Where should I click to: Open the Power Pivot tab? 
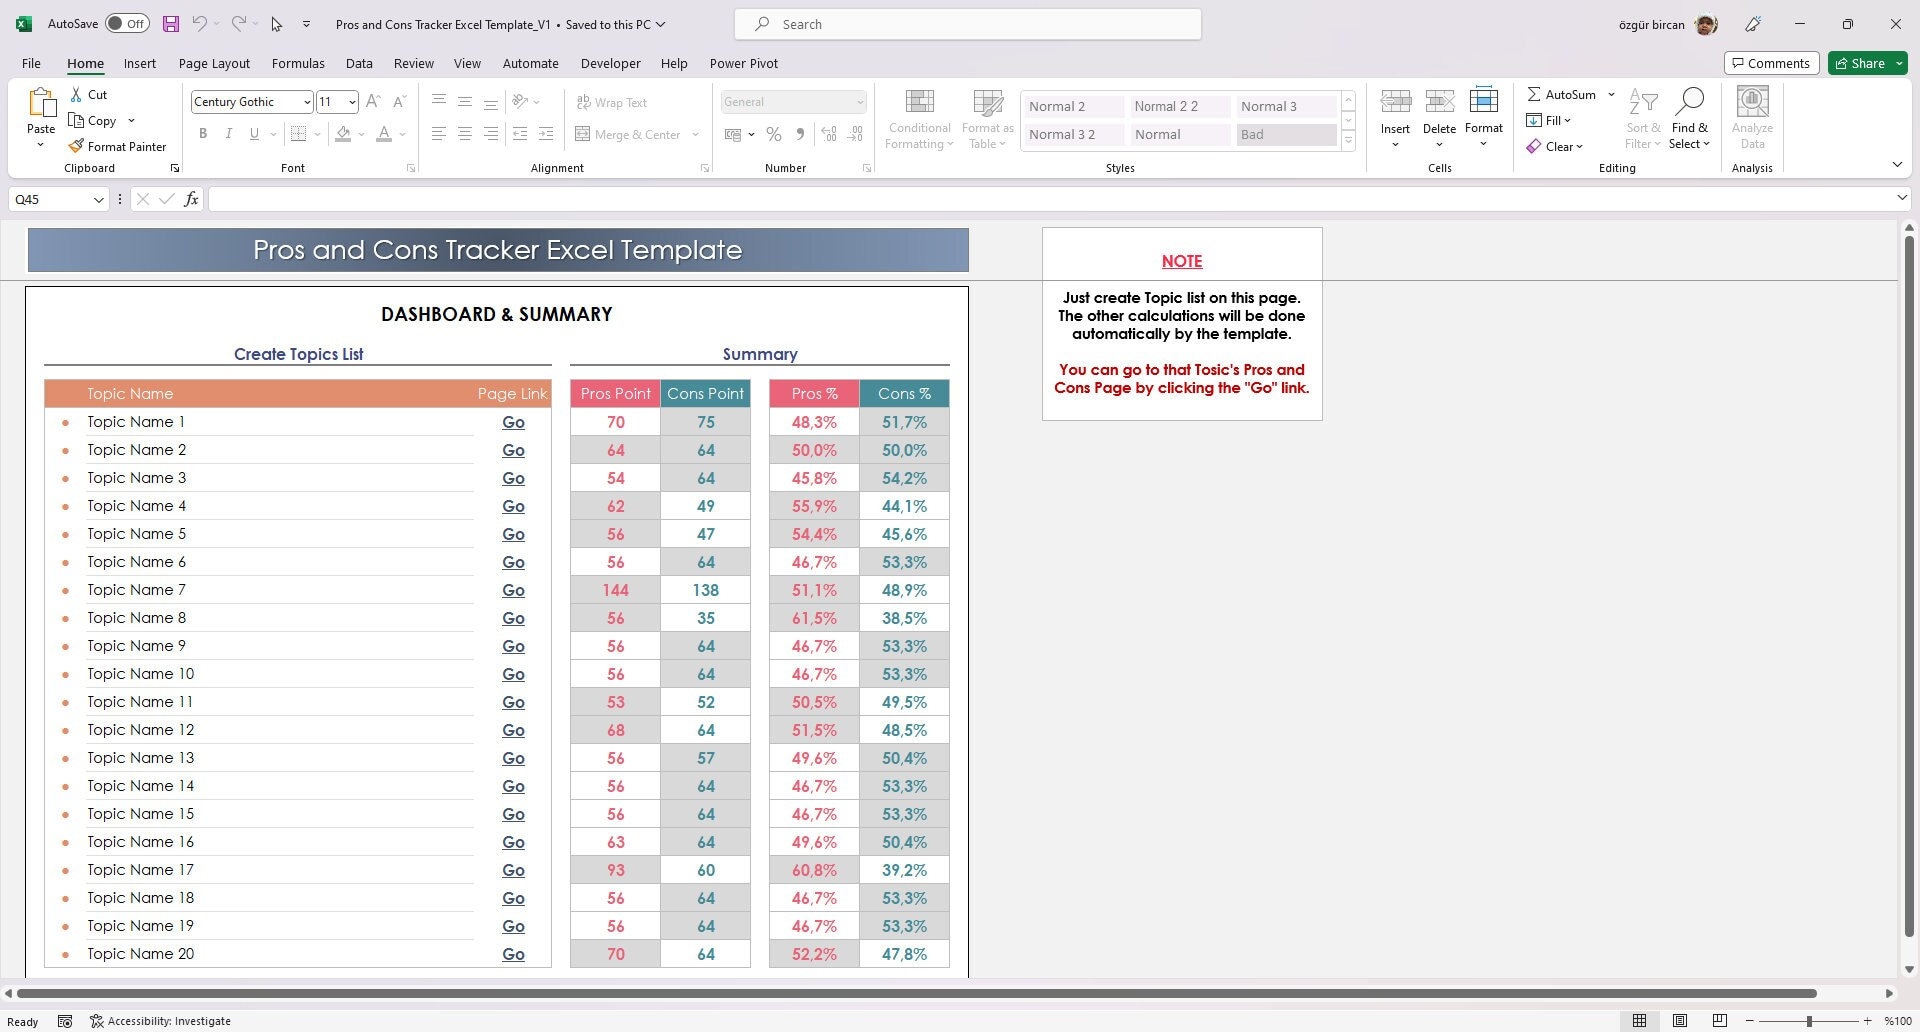point(743,63)
